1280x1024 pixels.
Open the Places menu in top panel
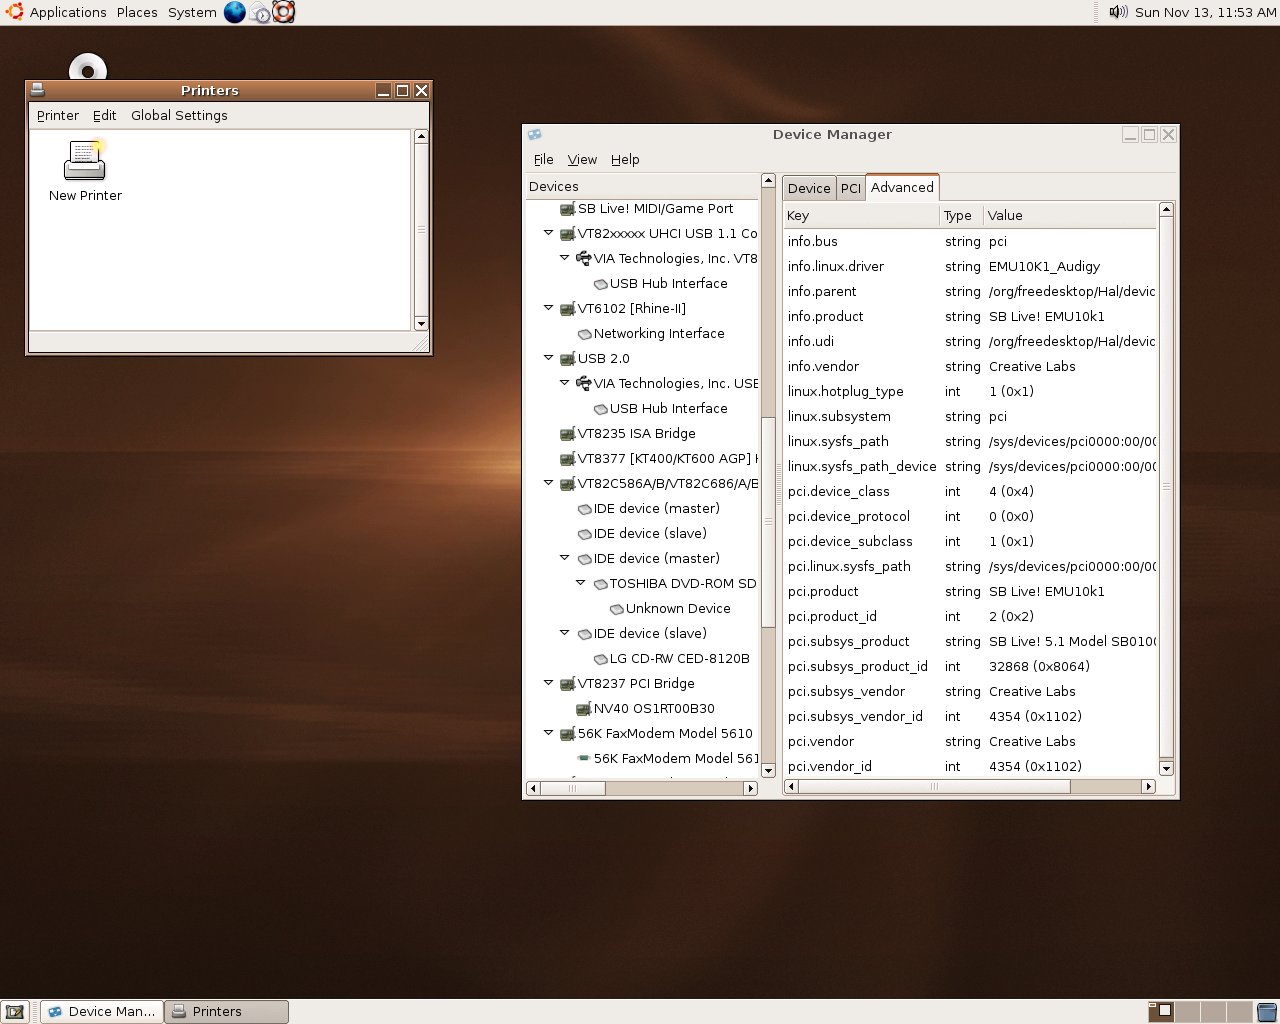coord(137,12)
